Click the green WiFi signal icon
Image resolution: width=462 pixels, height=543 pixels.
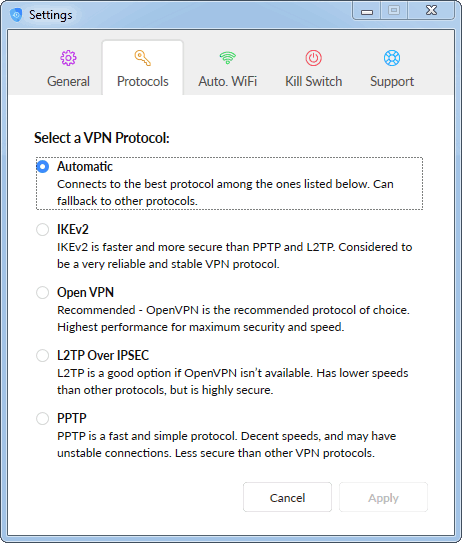click(228, 58)
